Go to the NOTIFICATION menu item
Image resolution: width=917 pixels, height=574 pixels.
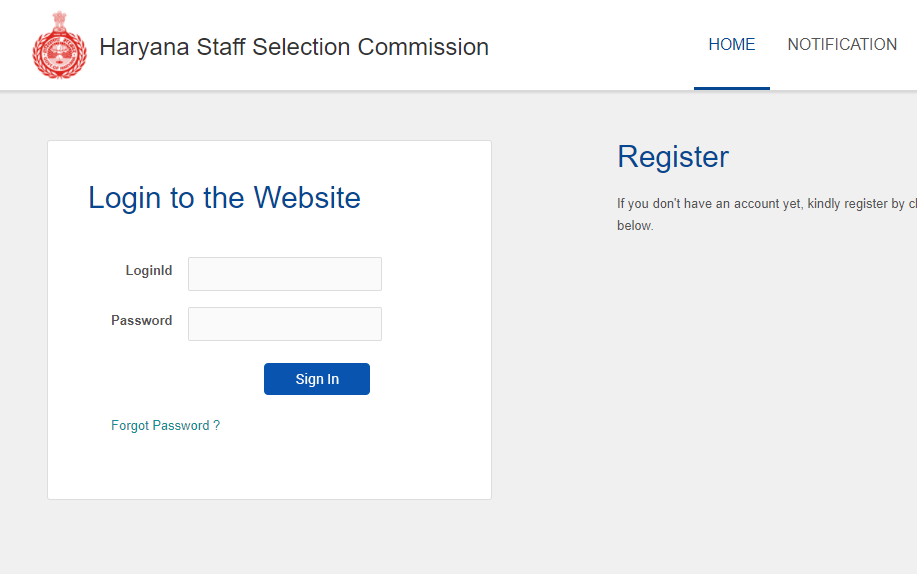point(842,45)
